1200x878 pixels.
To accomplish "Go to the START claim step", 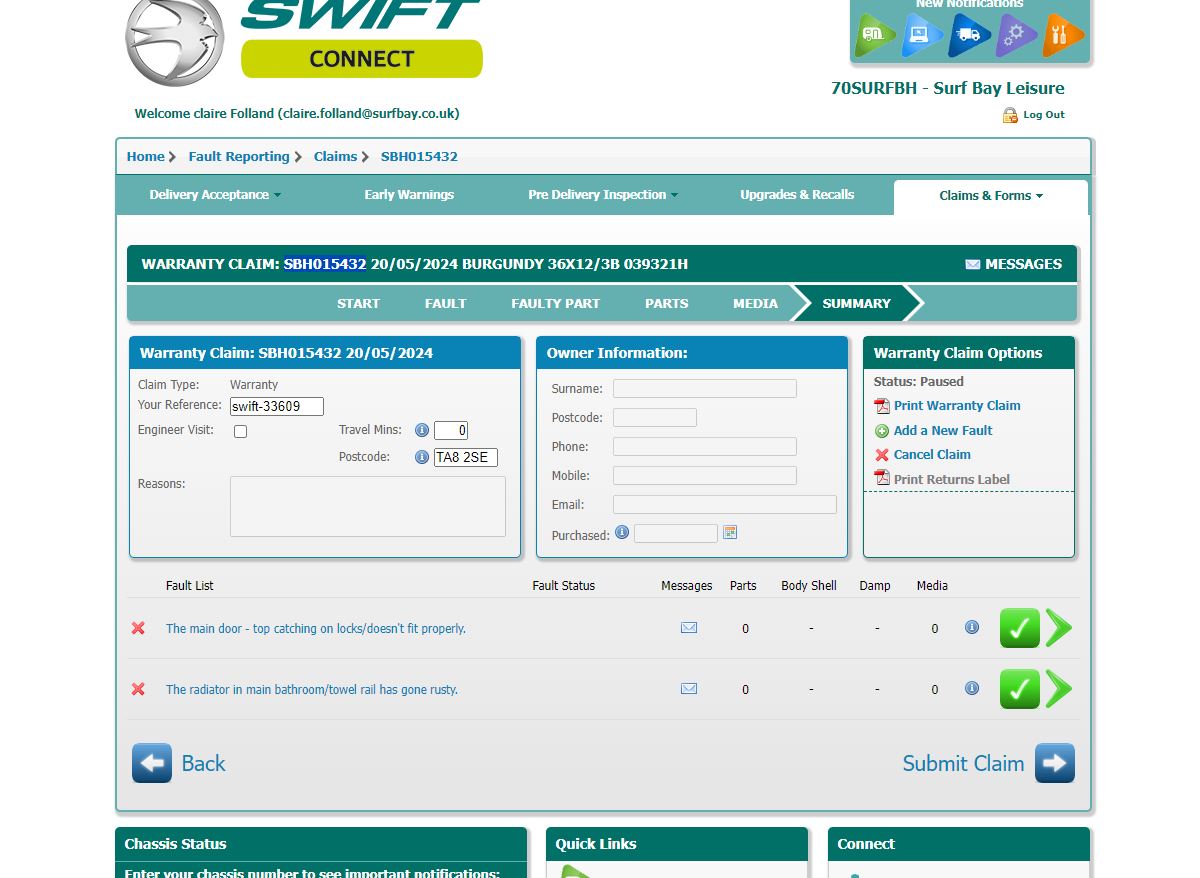I will (358, 303).
